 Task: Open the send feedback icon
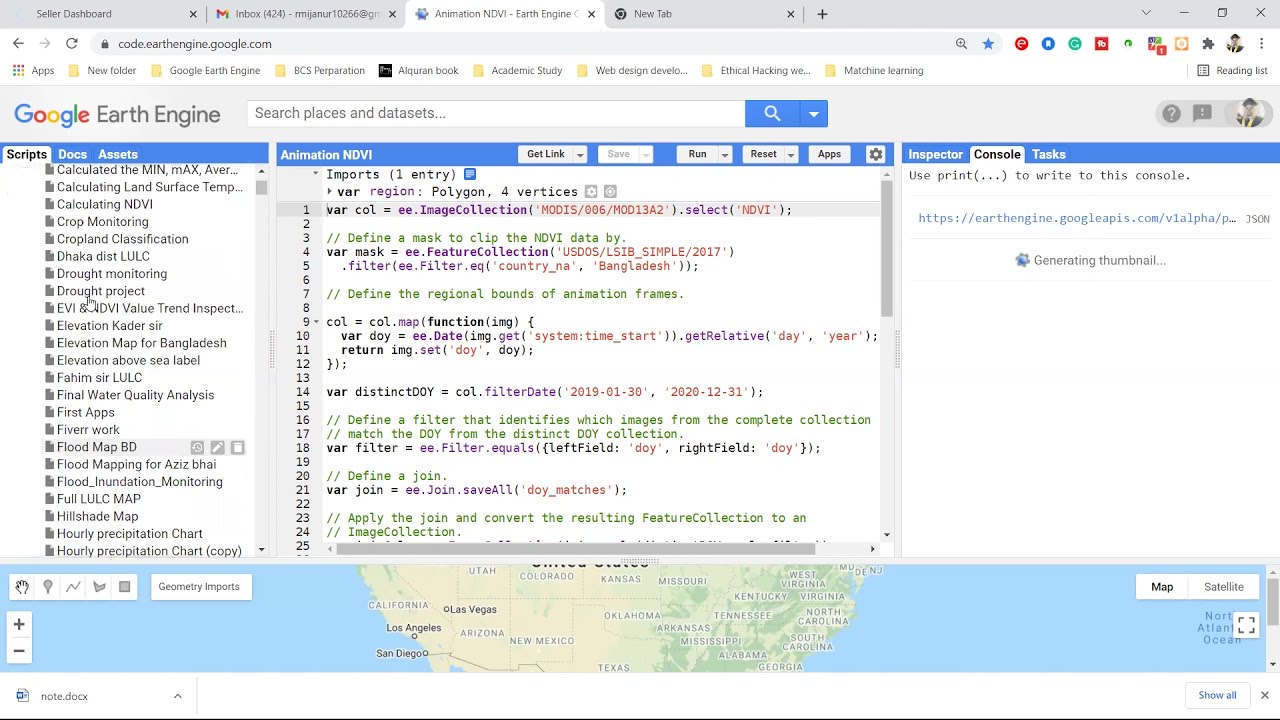pos(1202,113)
